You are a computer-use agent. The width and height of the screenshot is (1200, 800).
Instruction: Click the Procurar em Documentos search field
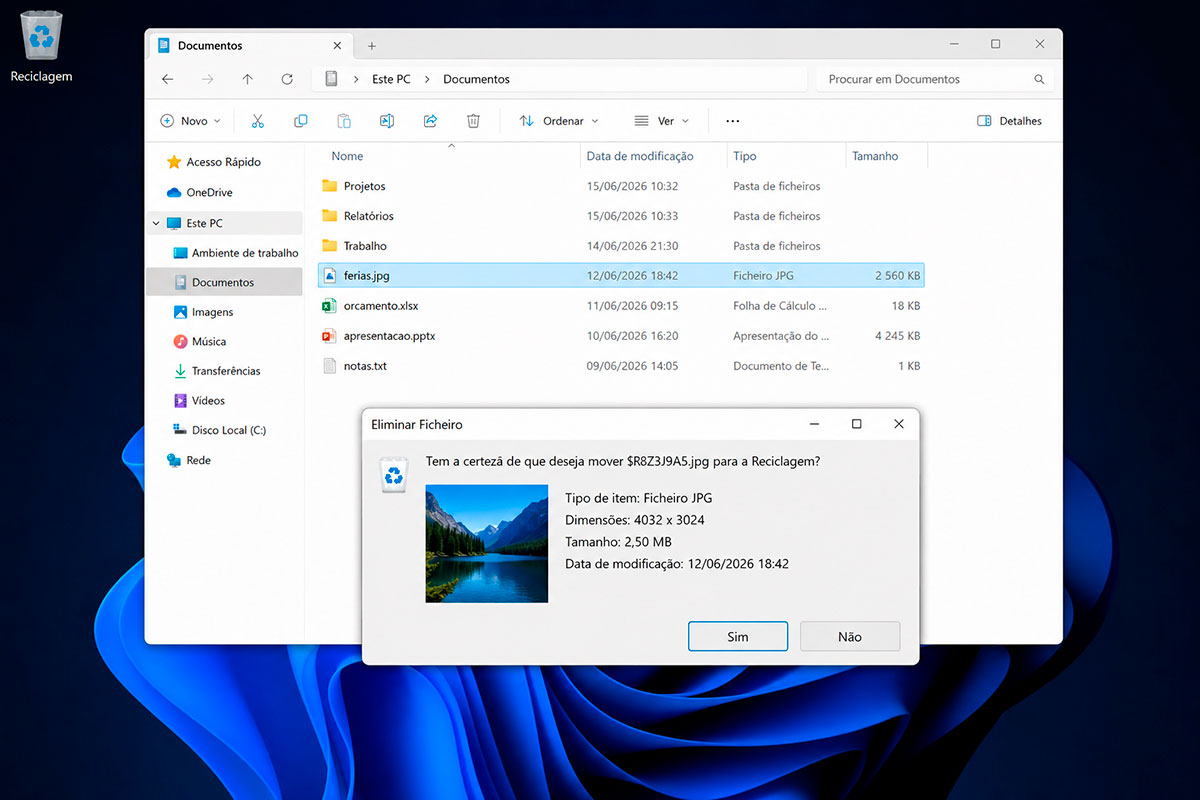click(x=934, y=79)
